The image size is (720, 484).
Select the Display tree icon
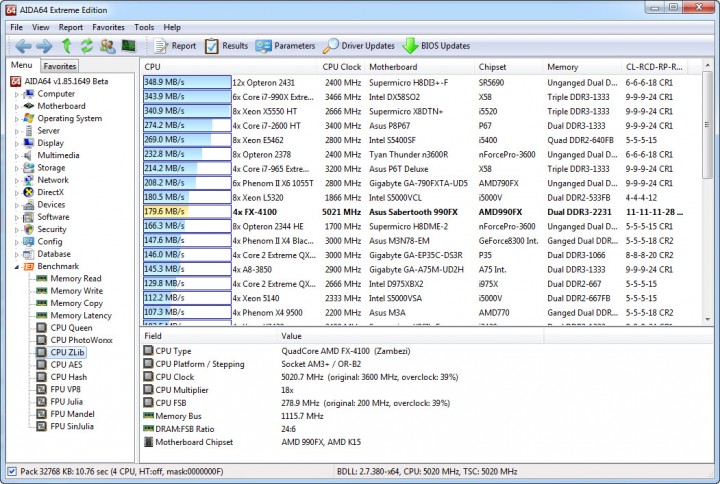29,143
